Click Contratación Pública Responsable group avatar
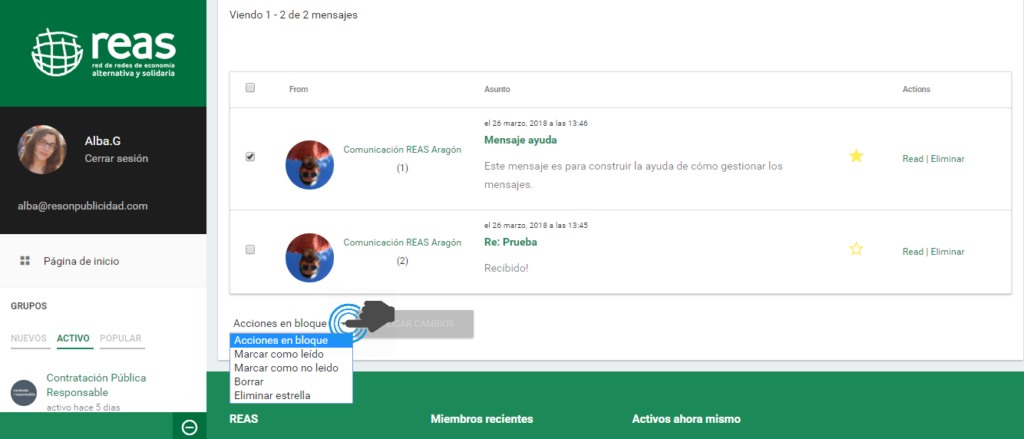The image size is (1024, 439). (24, 392)
